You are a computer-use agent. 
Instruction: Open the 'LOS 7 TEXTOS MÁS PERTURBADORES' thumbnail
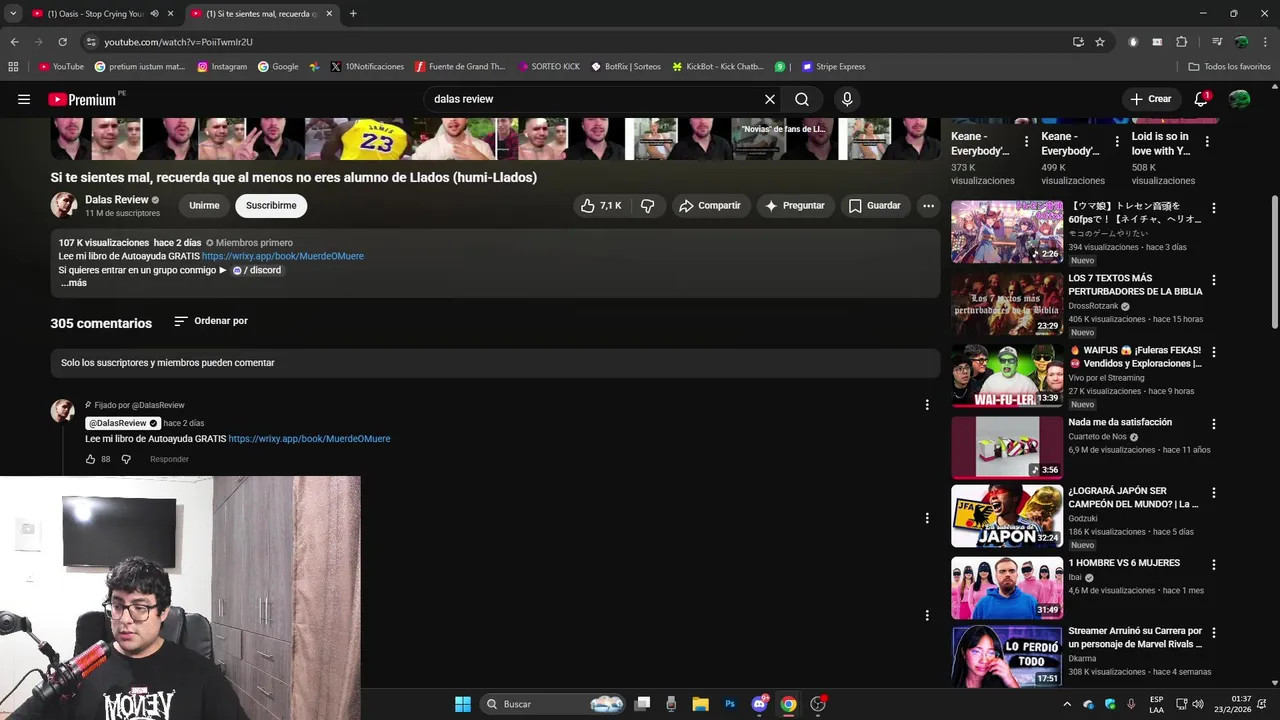(1007, 303)
